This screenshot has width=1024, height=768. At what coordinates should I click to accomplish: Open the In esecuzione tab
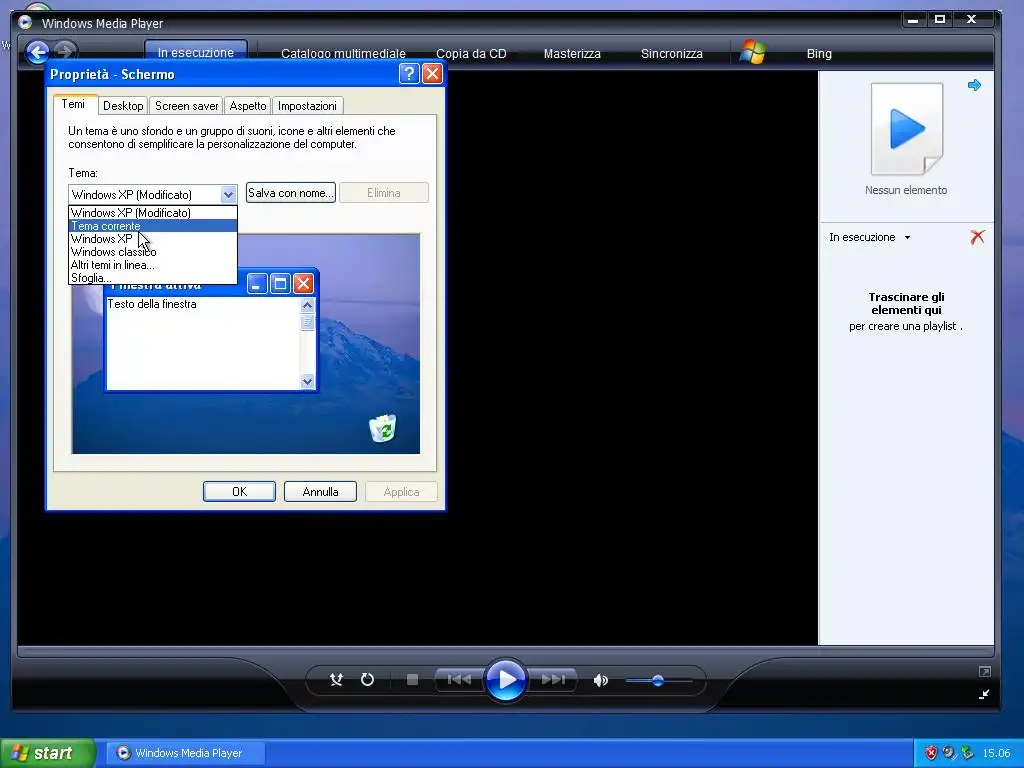(x=195, y=52)
